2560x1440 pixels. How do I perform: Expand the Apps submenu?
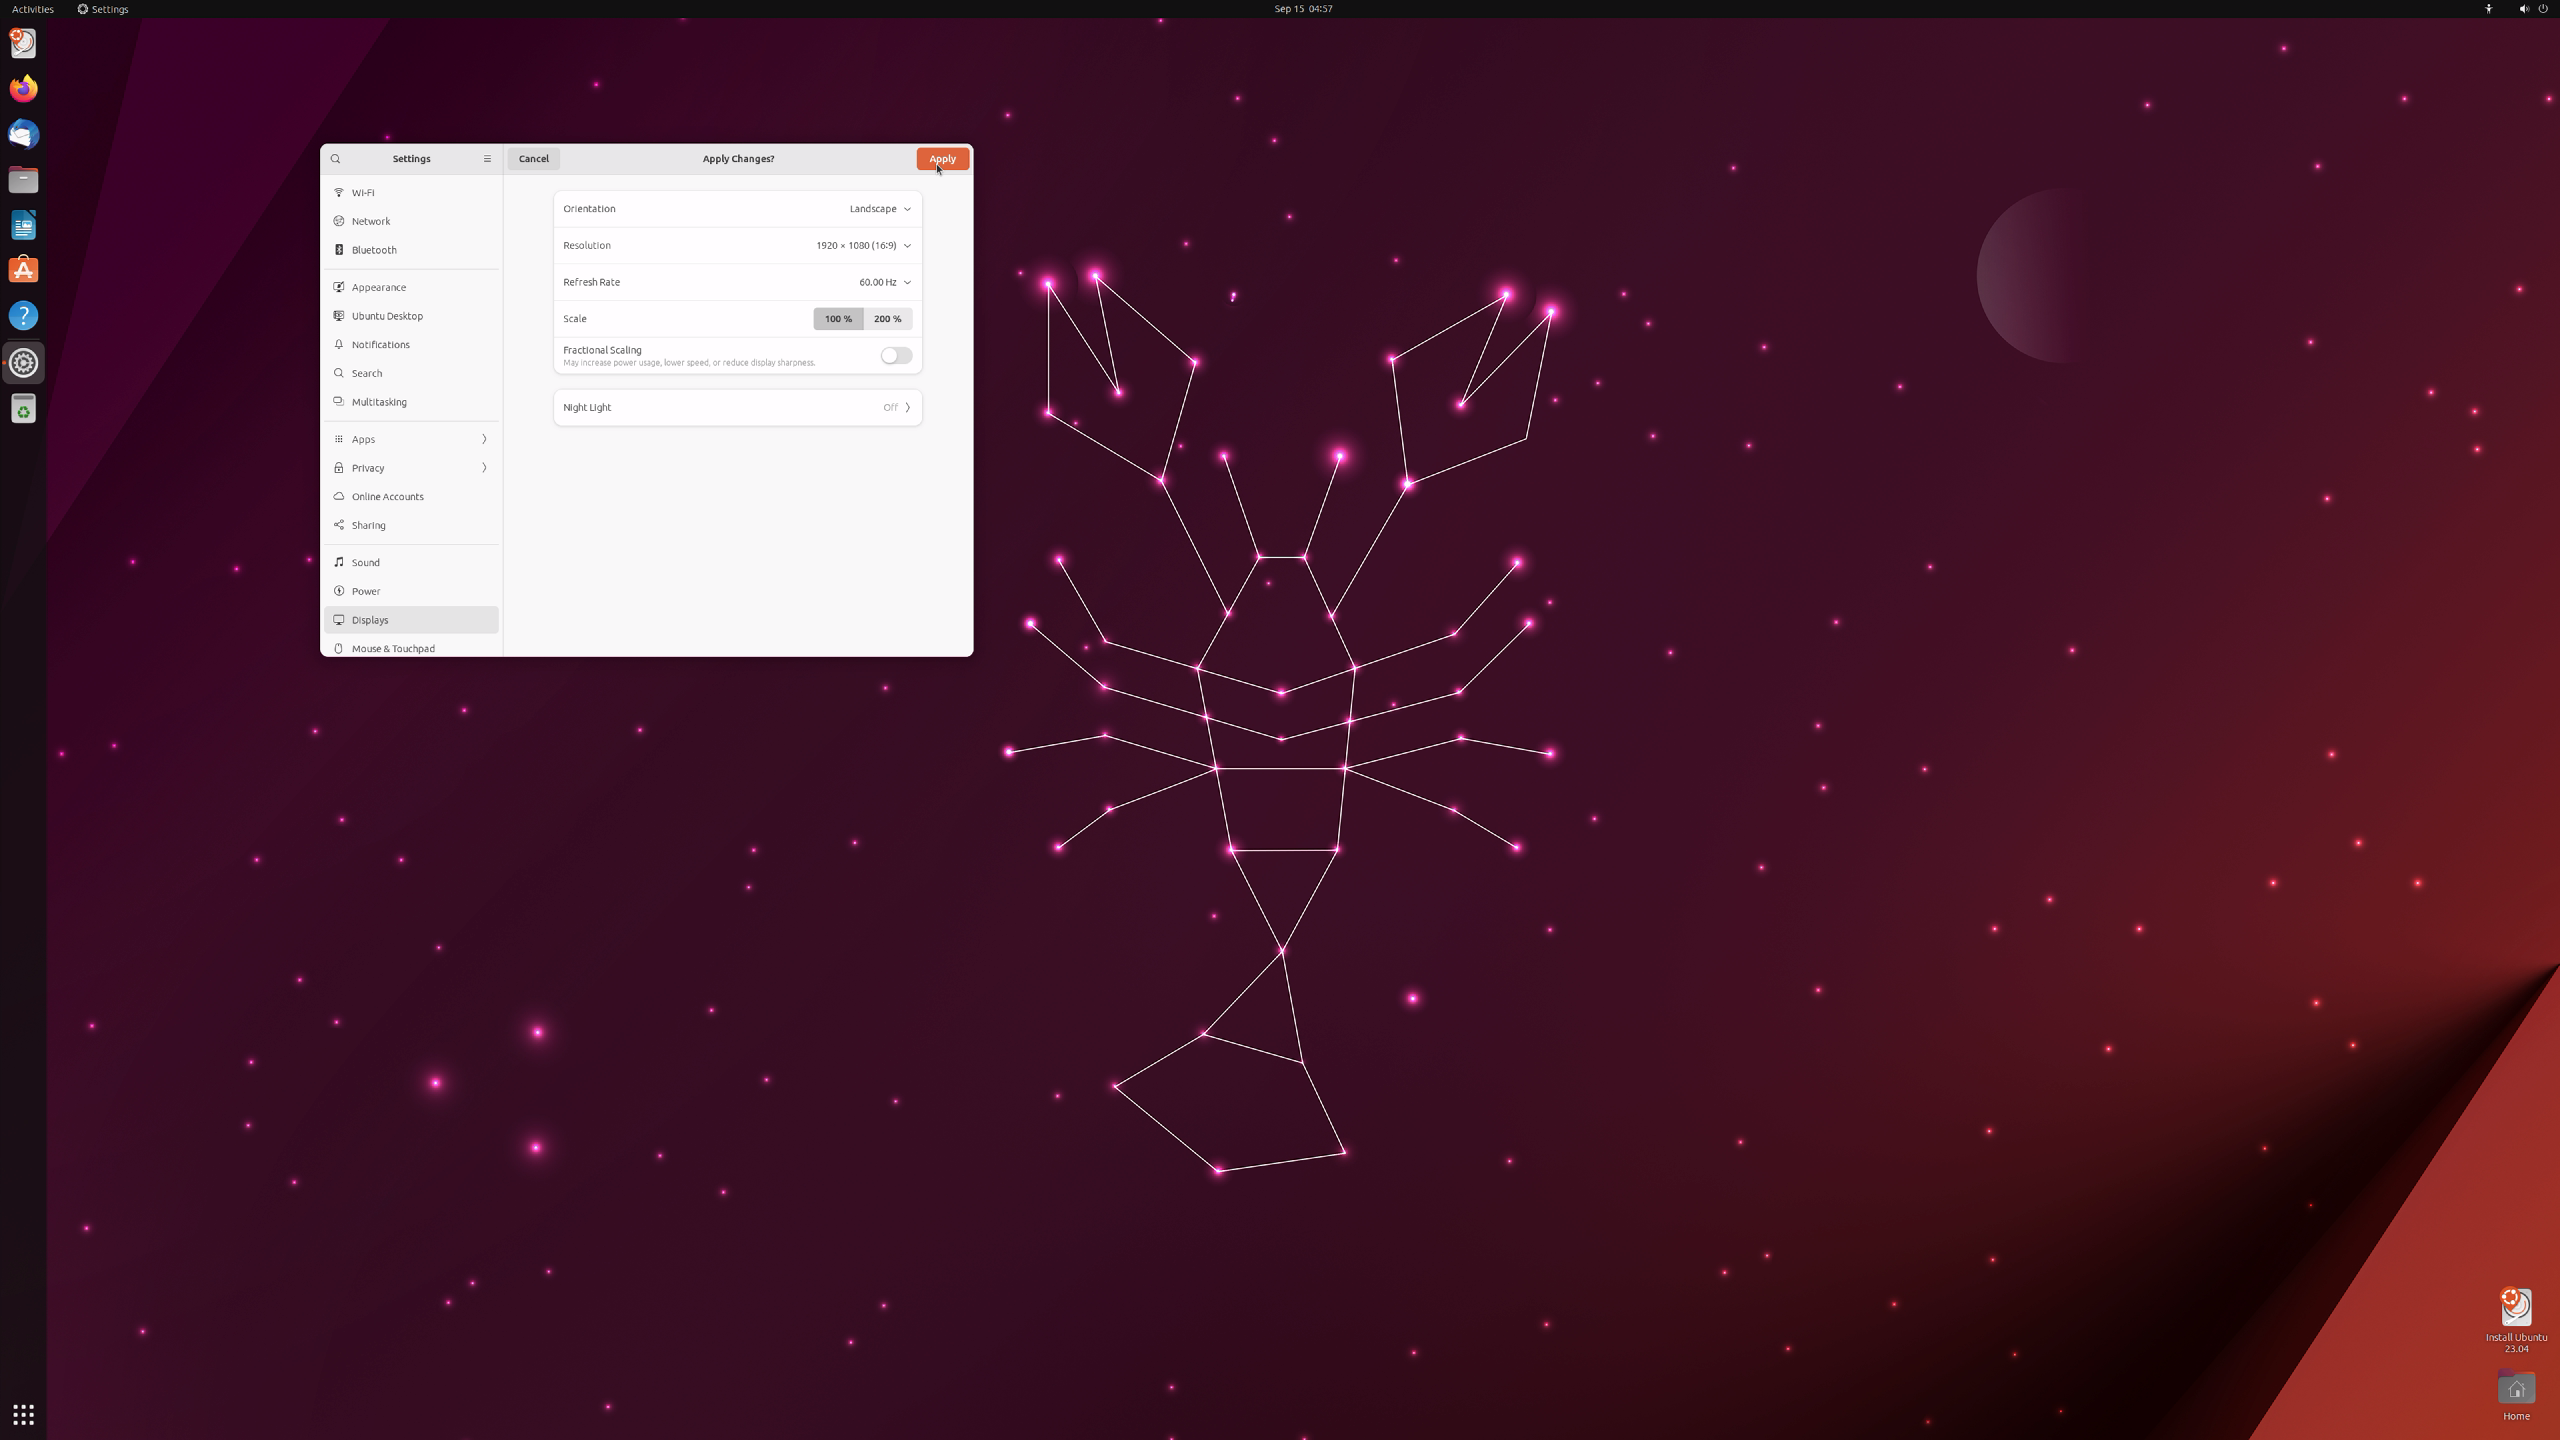click(411, 439)
